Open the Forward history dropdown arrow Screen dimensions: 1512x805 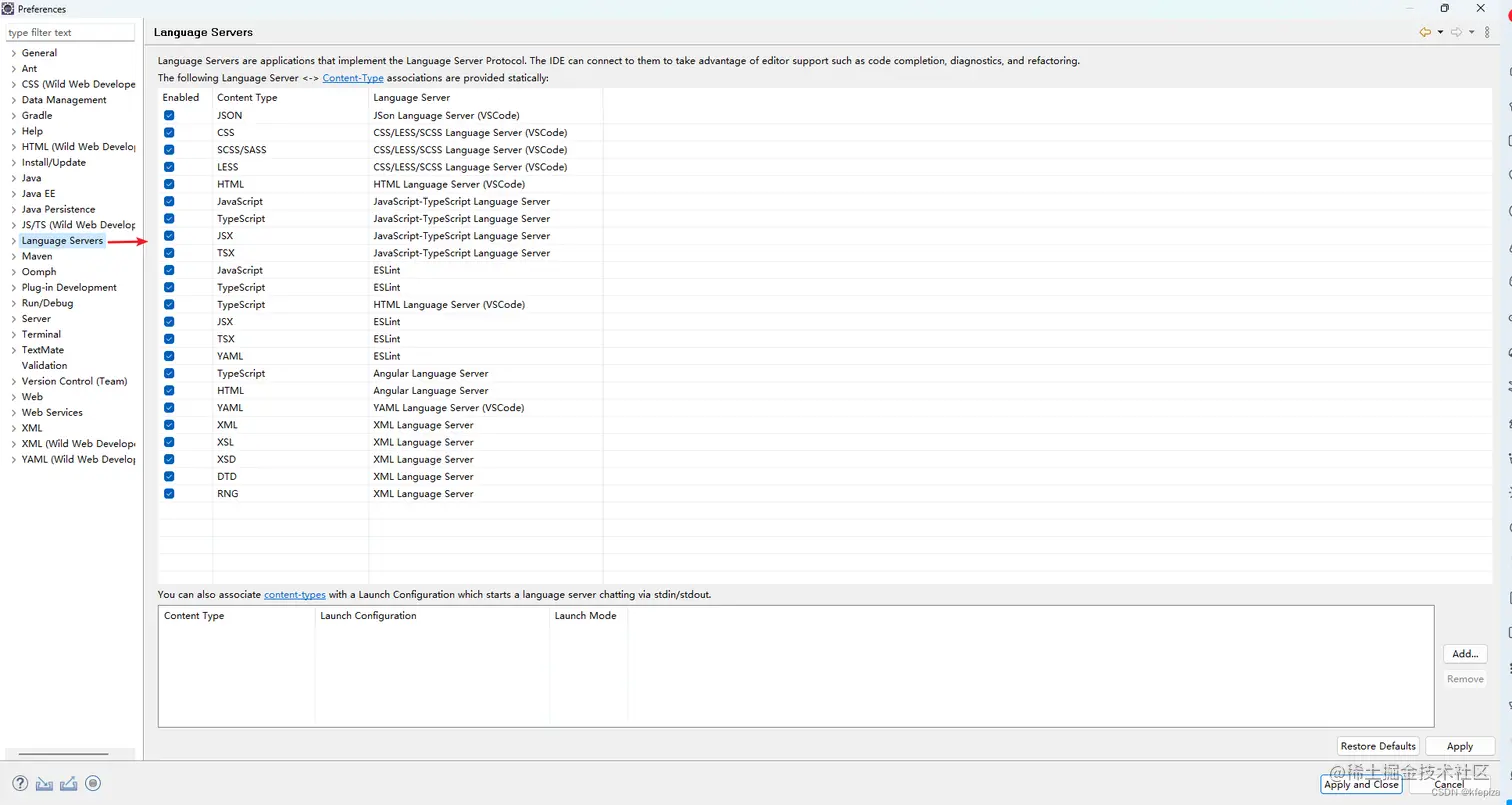tap(1472, 32)
